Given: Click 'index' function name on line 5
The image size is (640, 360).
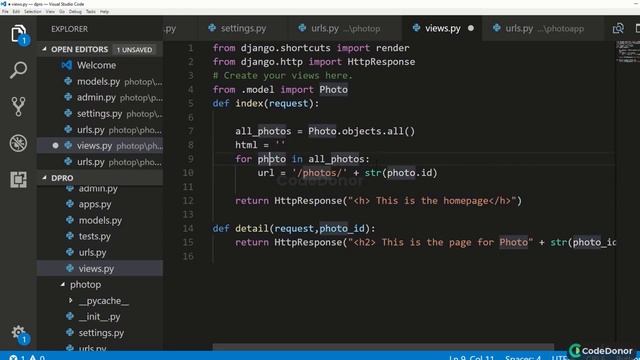Looking at the screenshot, I should coord(249,103).
